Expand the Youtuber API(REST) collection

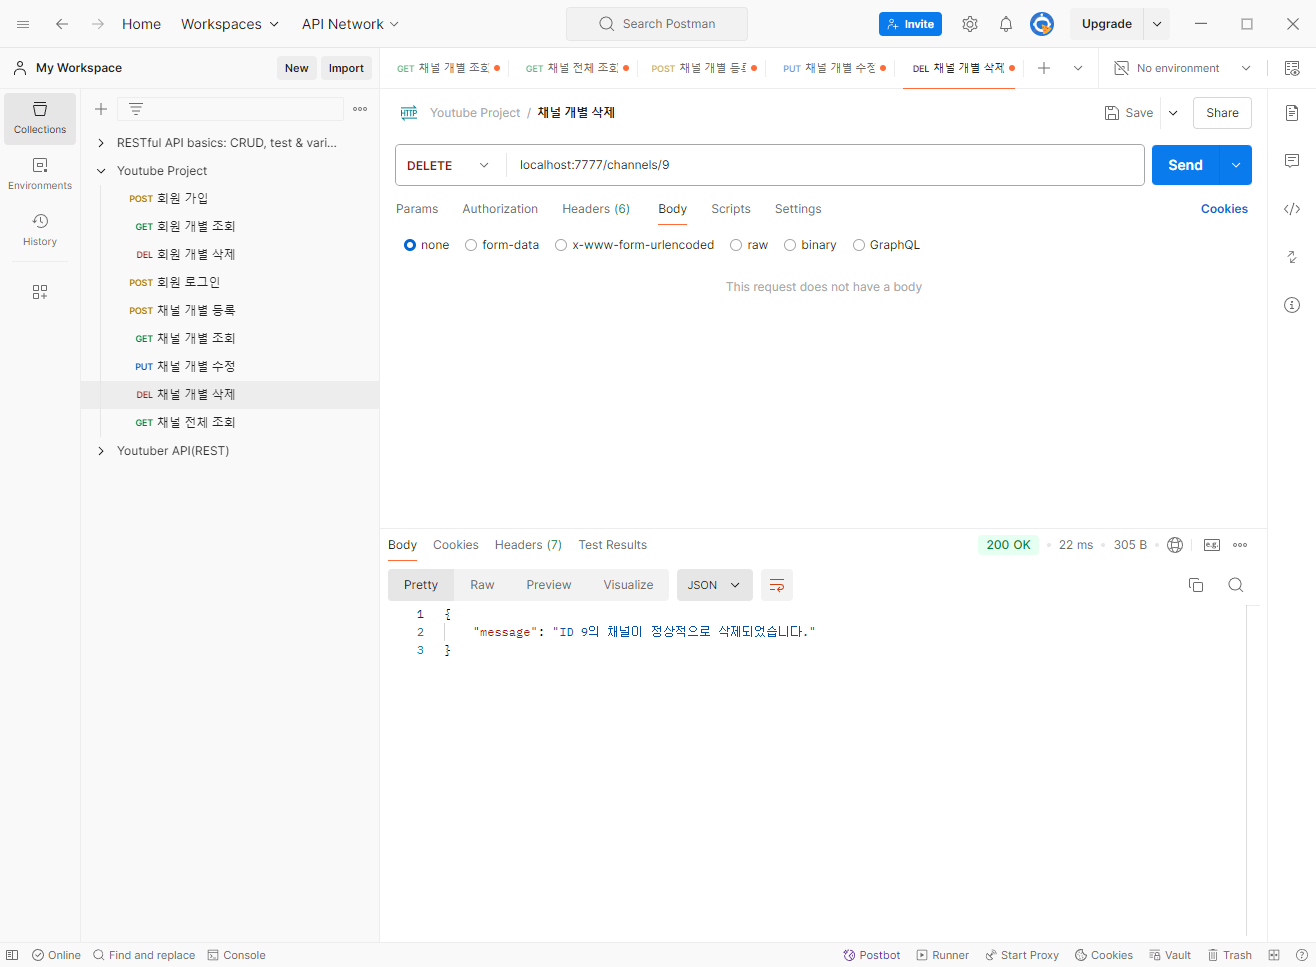[x=101, y=451]
